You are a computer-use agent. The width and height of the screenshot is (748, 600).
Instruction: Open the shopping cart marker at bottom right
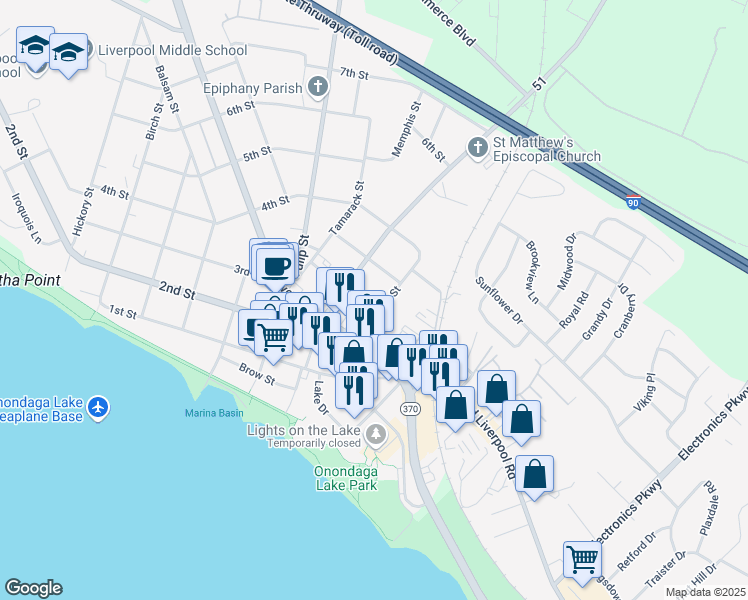coord(582,558)
